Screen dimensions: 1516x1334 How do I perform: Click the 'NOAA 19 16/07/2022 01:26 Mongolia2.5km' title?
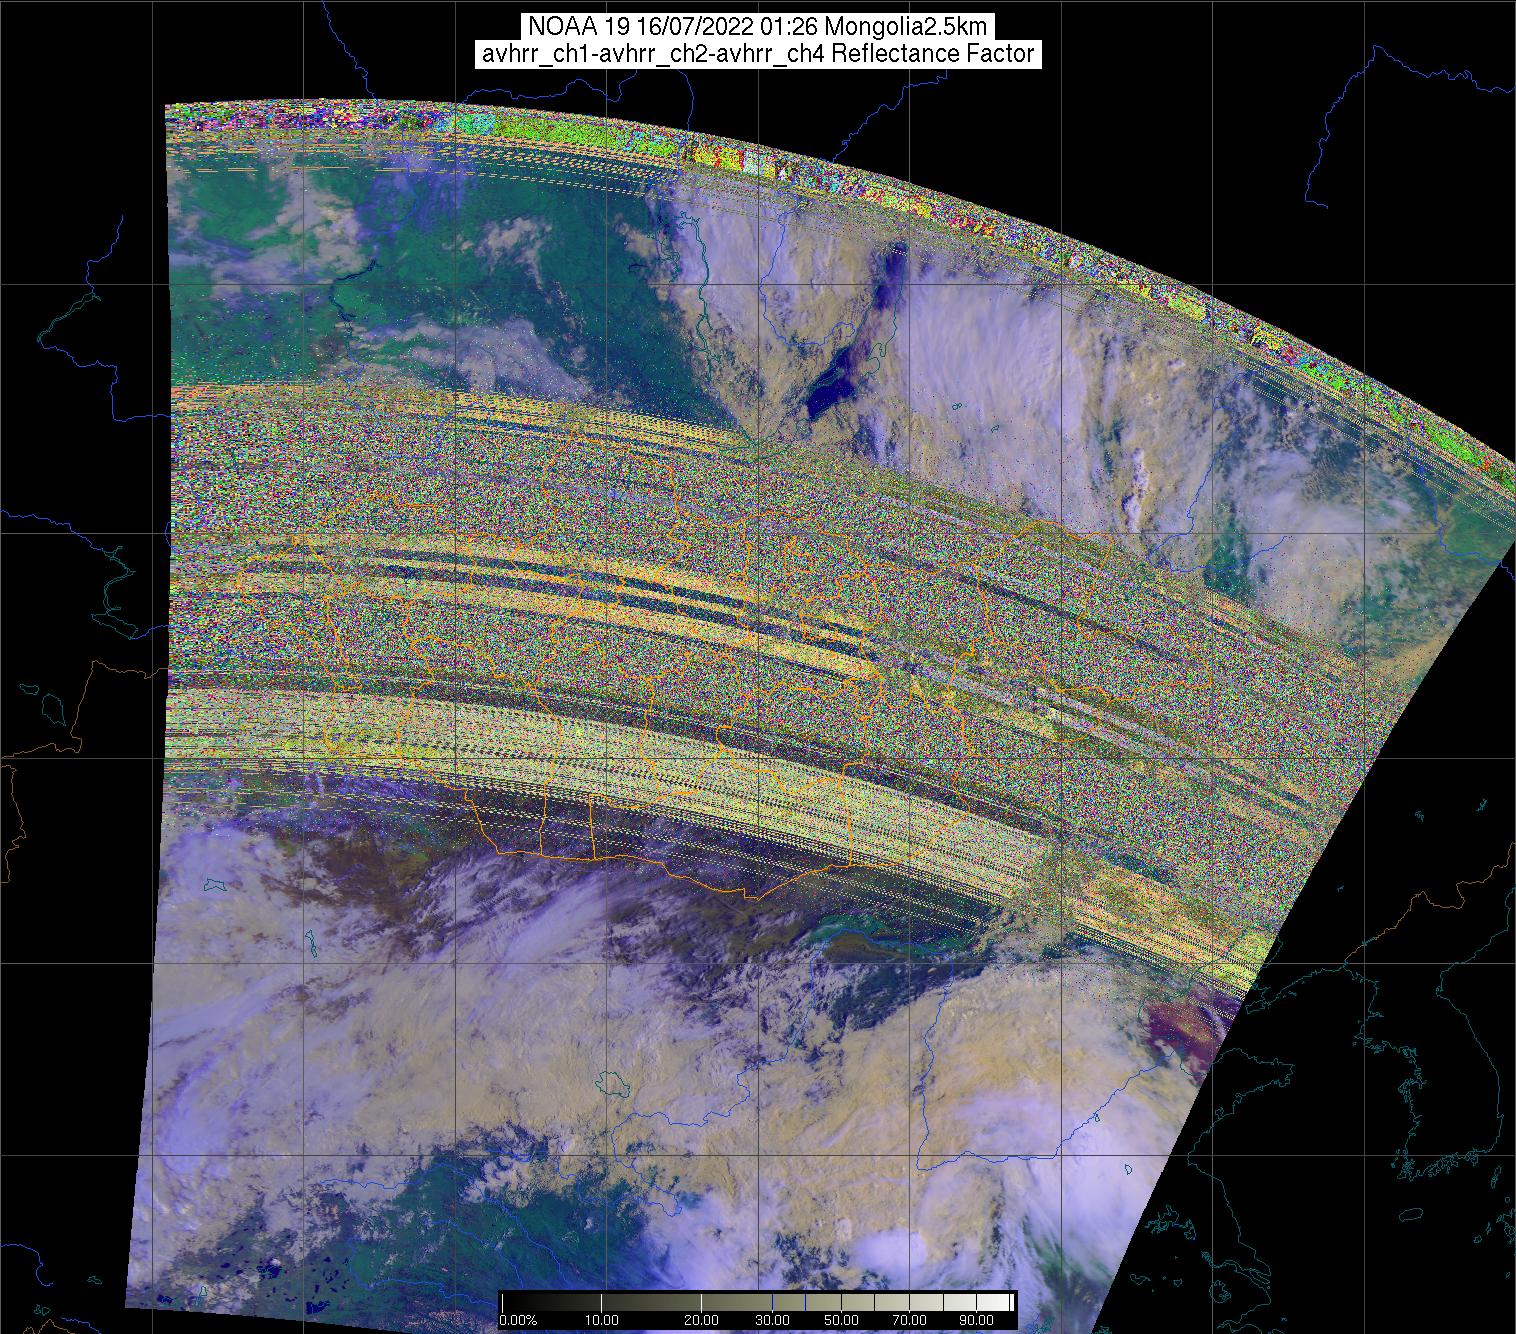(x=757, y=27)
